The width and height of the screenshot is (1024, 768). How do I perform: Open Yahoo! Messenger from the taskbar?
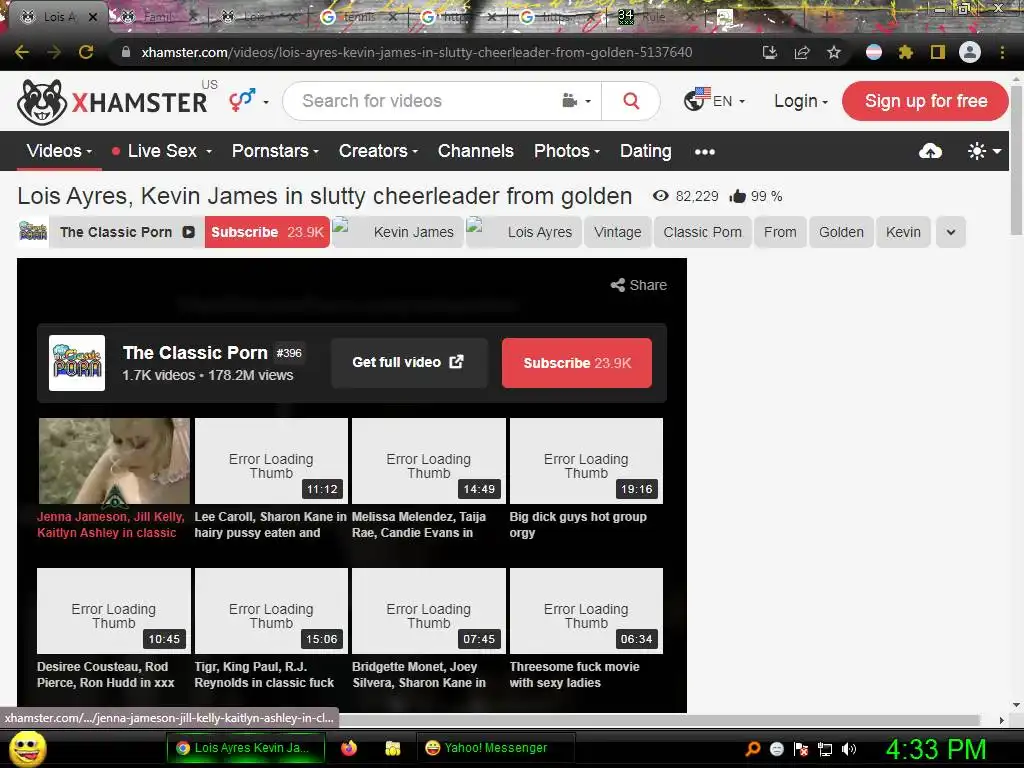496,748
